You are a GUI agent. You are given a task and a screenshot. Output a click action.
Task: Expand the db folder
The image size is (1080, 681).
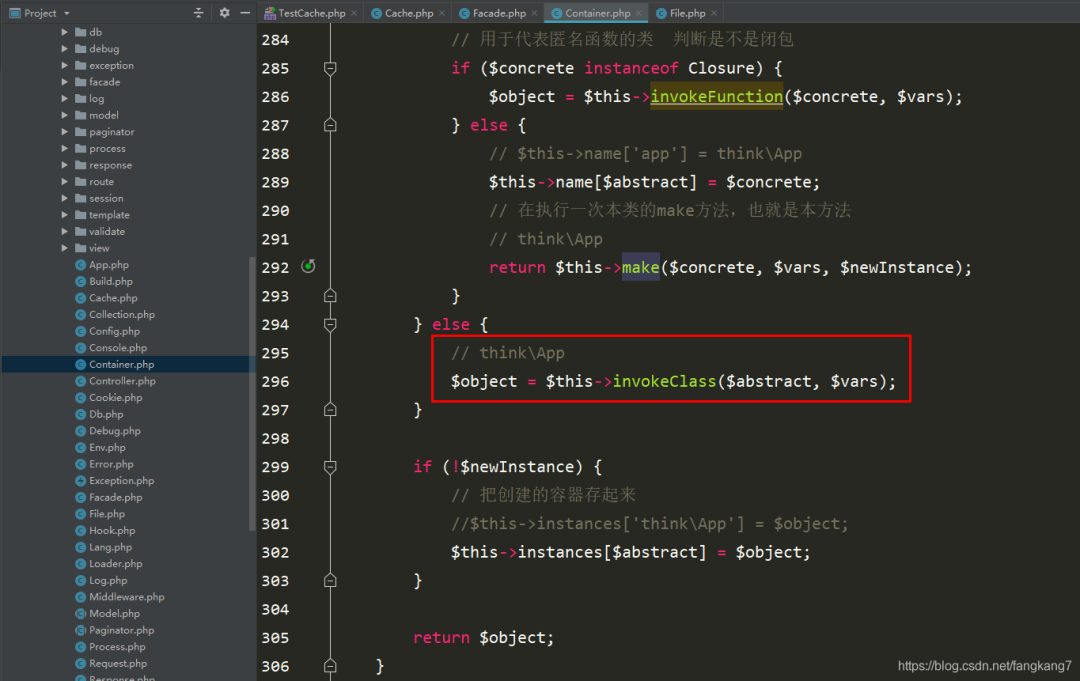(64, 32)
